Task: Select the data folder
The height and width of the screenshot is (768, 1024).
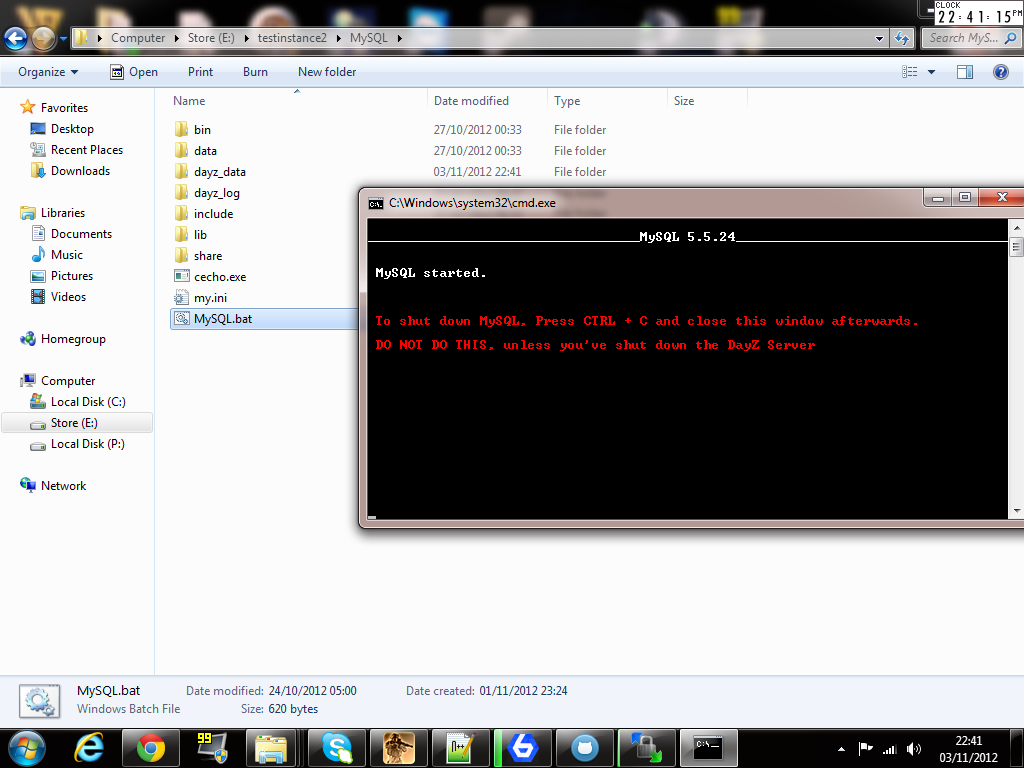Action: (x=205, y=151)
